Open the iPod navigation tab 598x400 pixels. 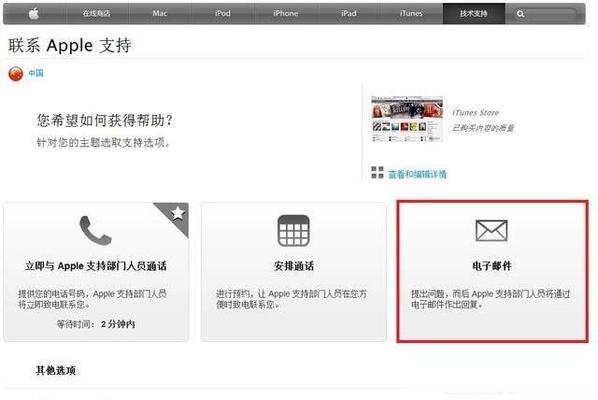pyautogui.click(x=223, y=13)
